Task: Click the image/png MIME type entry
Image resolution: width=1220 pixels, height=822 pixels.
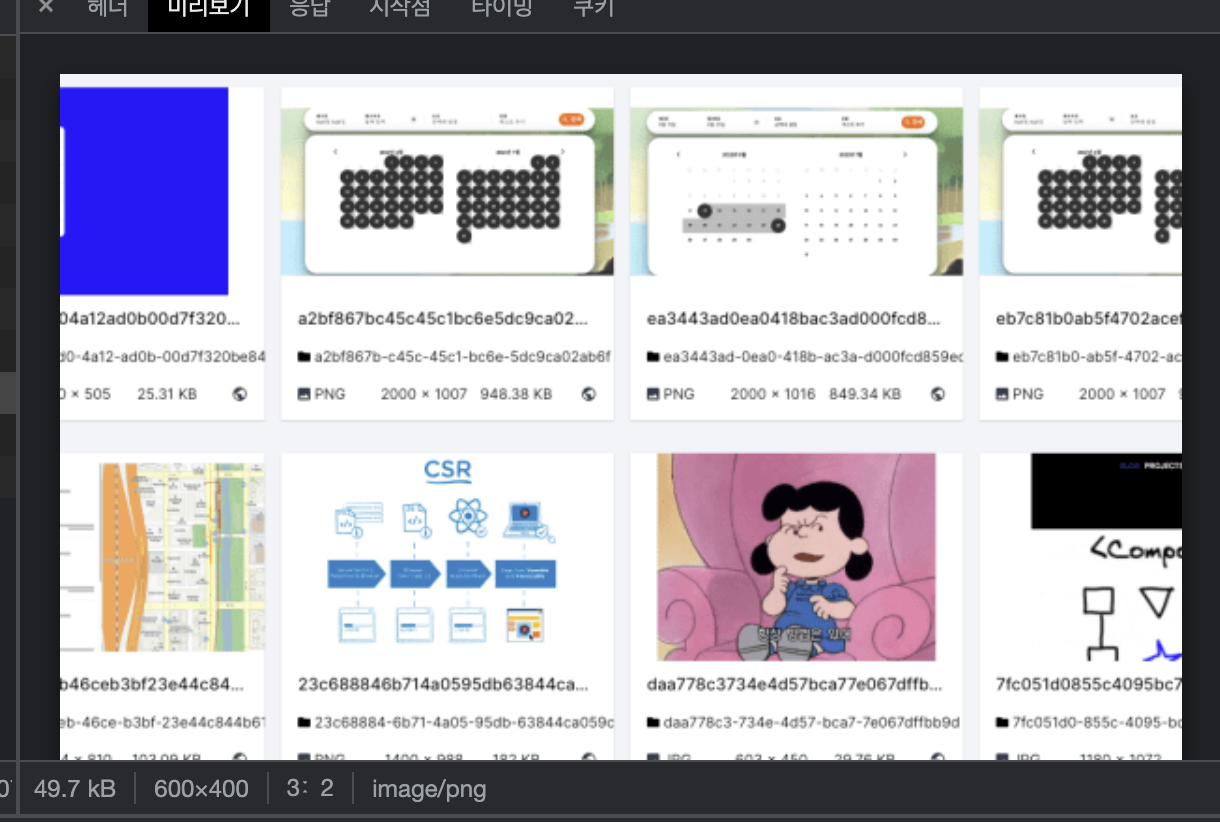Action: pyautogui.click(x=429, y=789)
